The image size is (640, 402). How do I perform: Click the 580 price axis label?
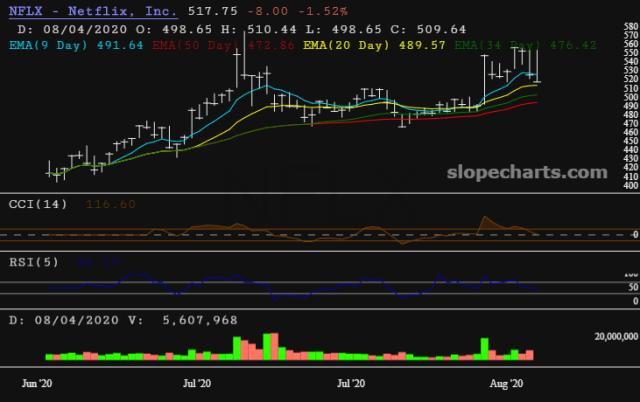[631, 27]
